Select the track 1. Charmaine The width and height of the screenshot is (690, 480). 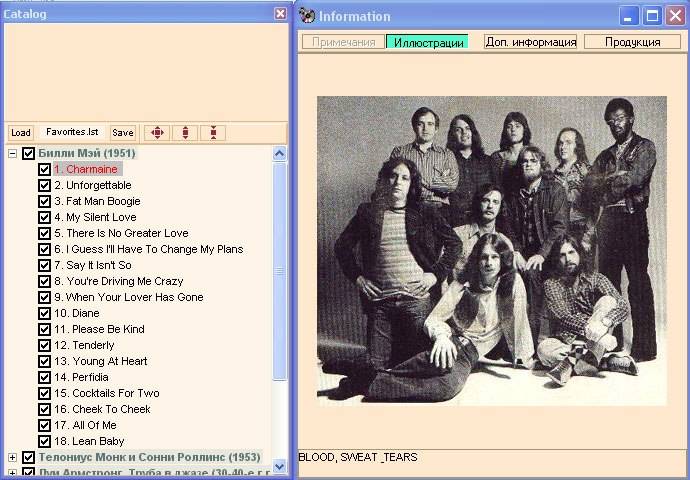86,169
